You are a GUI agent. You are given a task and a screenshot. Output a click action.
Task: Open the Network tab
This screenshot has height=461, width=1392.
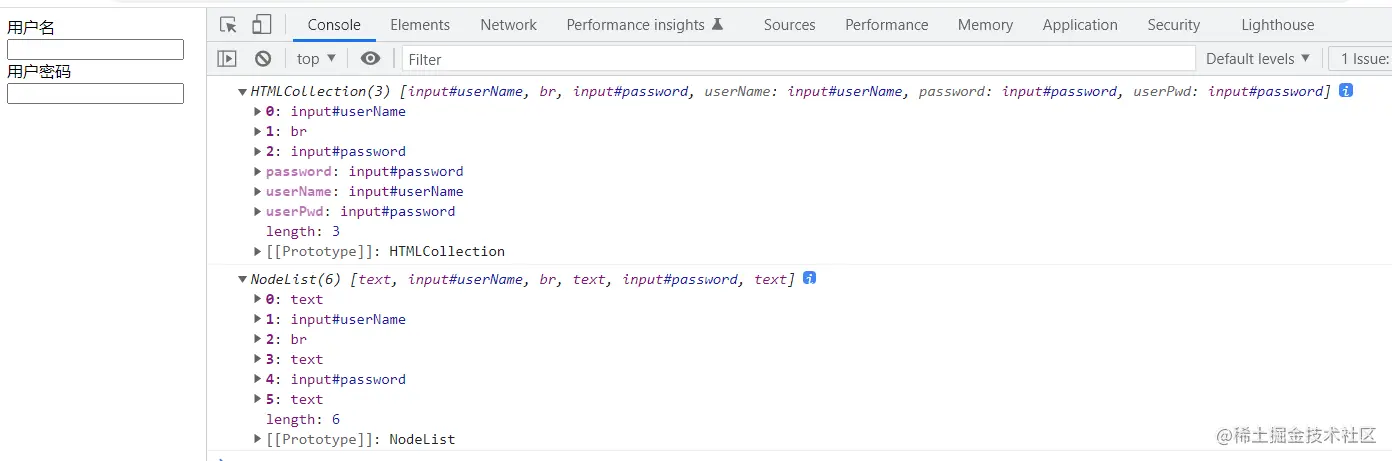[508, 25]
